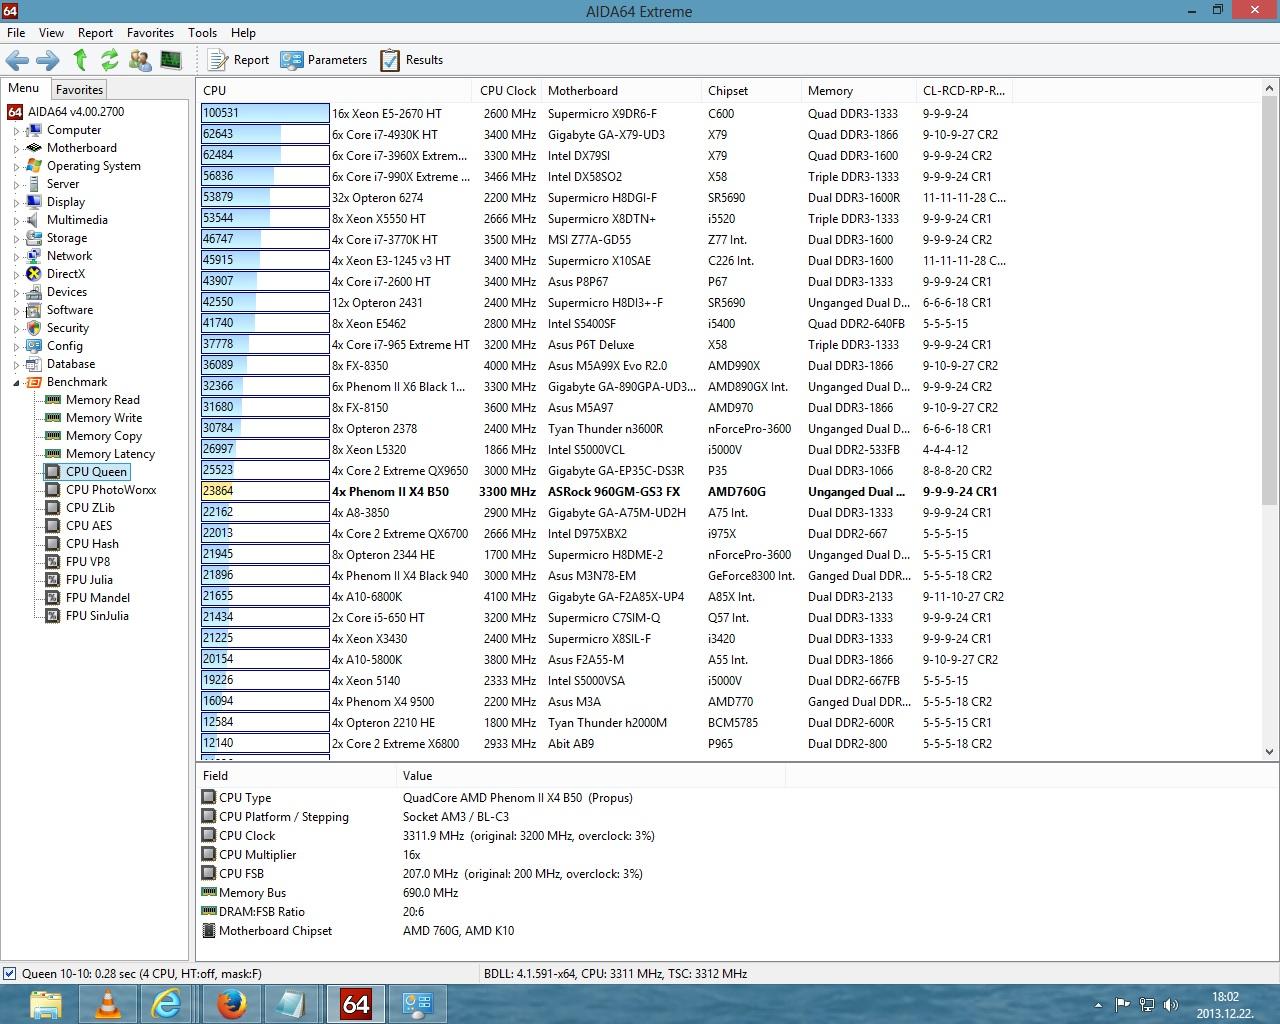Select FPU VP8 benchmark
The height and width of the screenshot is (1024, 1280).
click(88, 562)
